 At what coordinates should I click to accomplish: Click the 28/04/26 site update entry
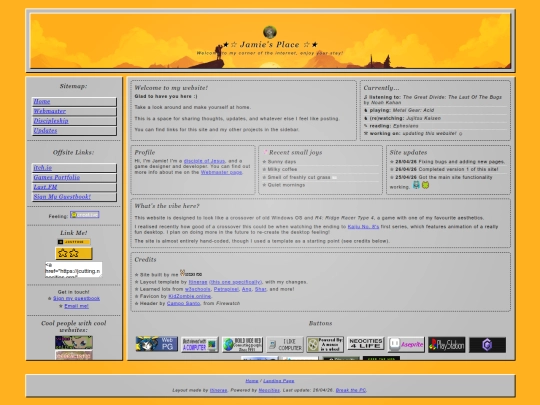pos(448,162)
